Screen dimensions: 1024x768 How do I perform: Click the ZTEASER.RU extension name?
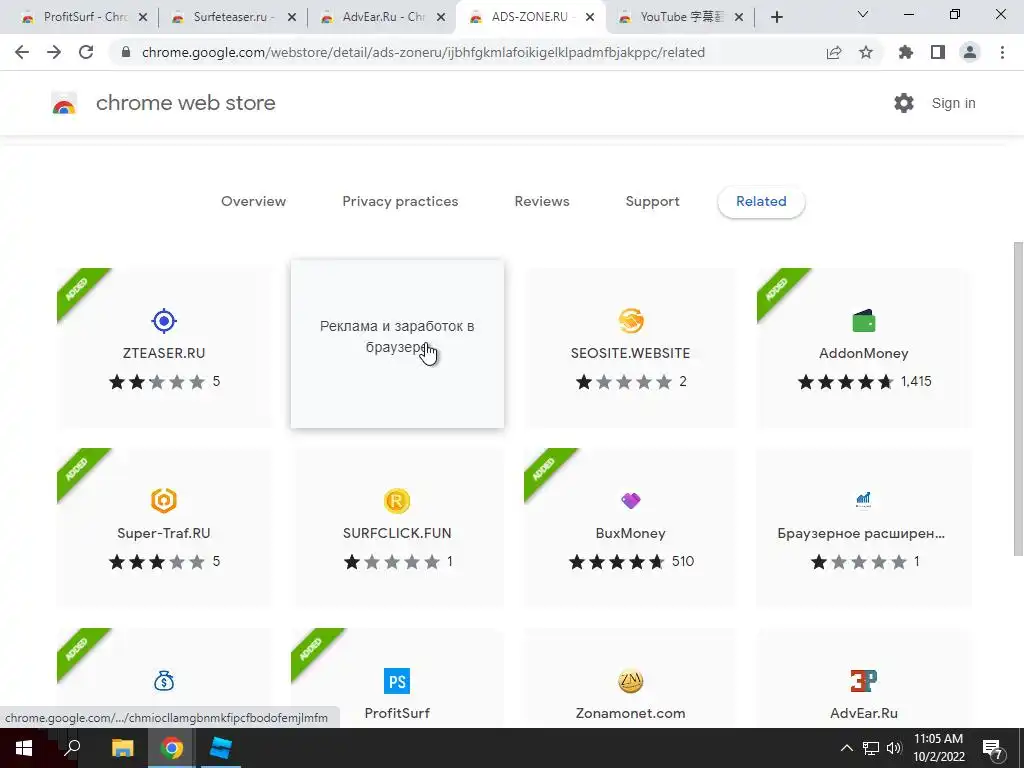[164, 353]
